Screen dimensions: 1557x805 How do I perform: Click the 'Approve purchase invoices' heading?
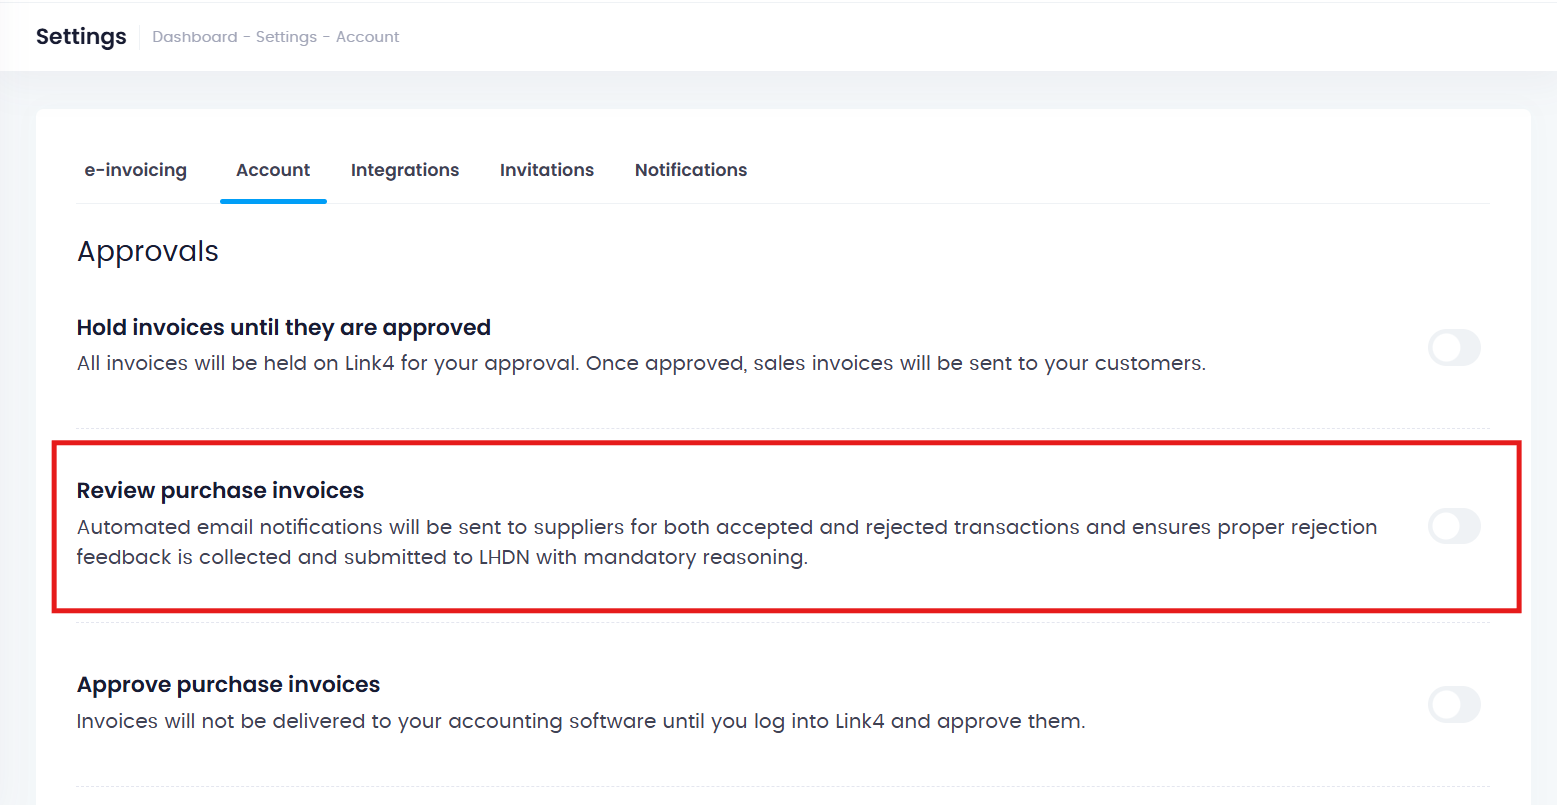point(228,685)
